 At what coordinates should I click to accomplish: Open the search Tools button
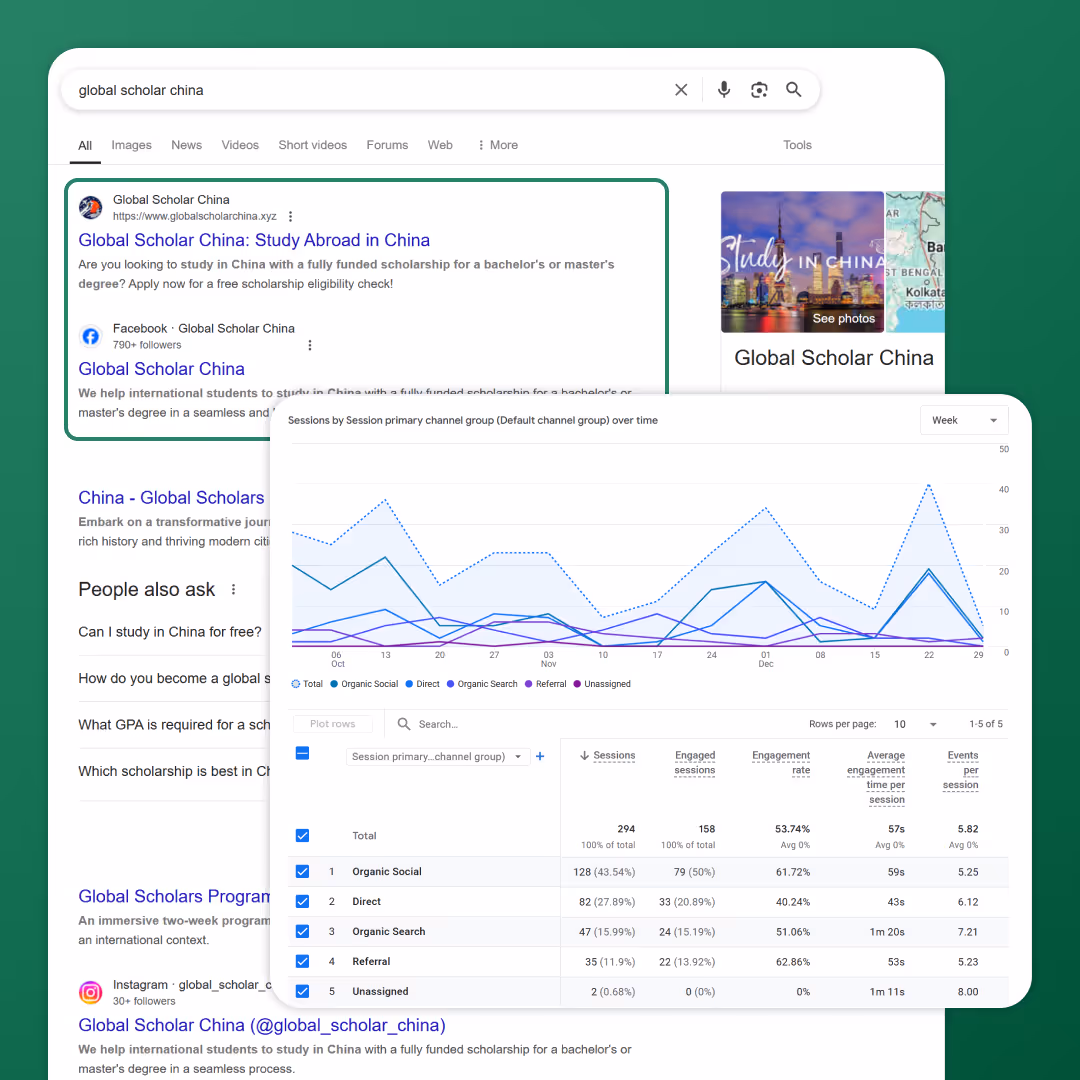(797, 145)
